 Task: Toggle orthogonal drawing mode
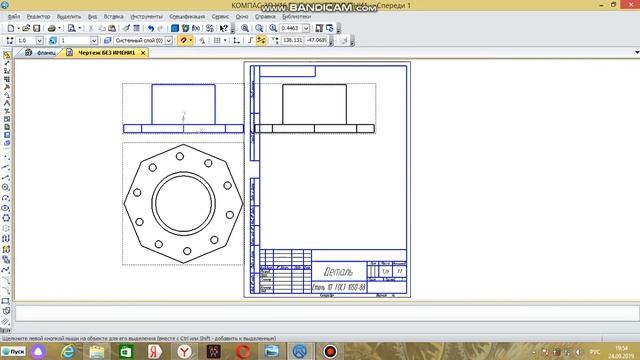(x=250, y=40)
